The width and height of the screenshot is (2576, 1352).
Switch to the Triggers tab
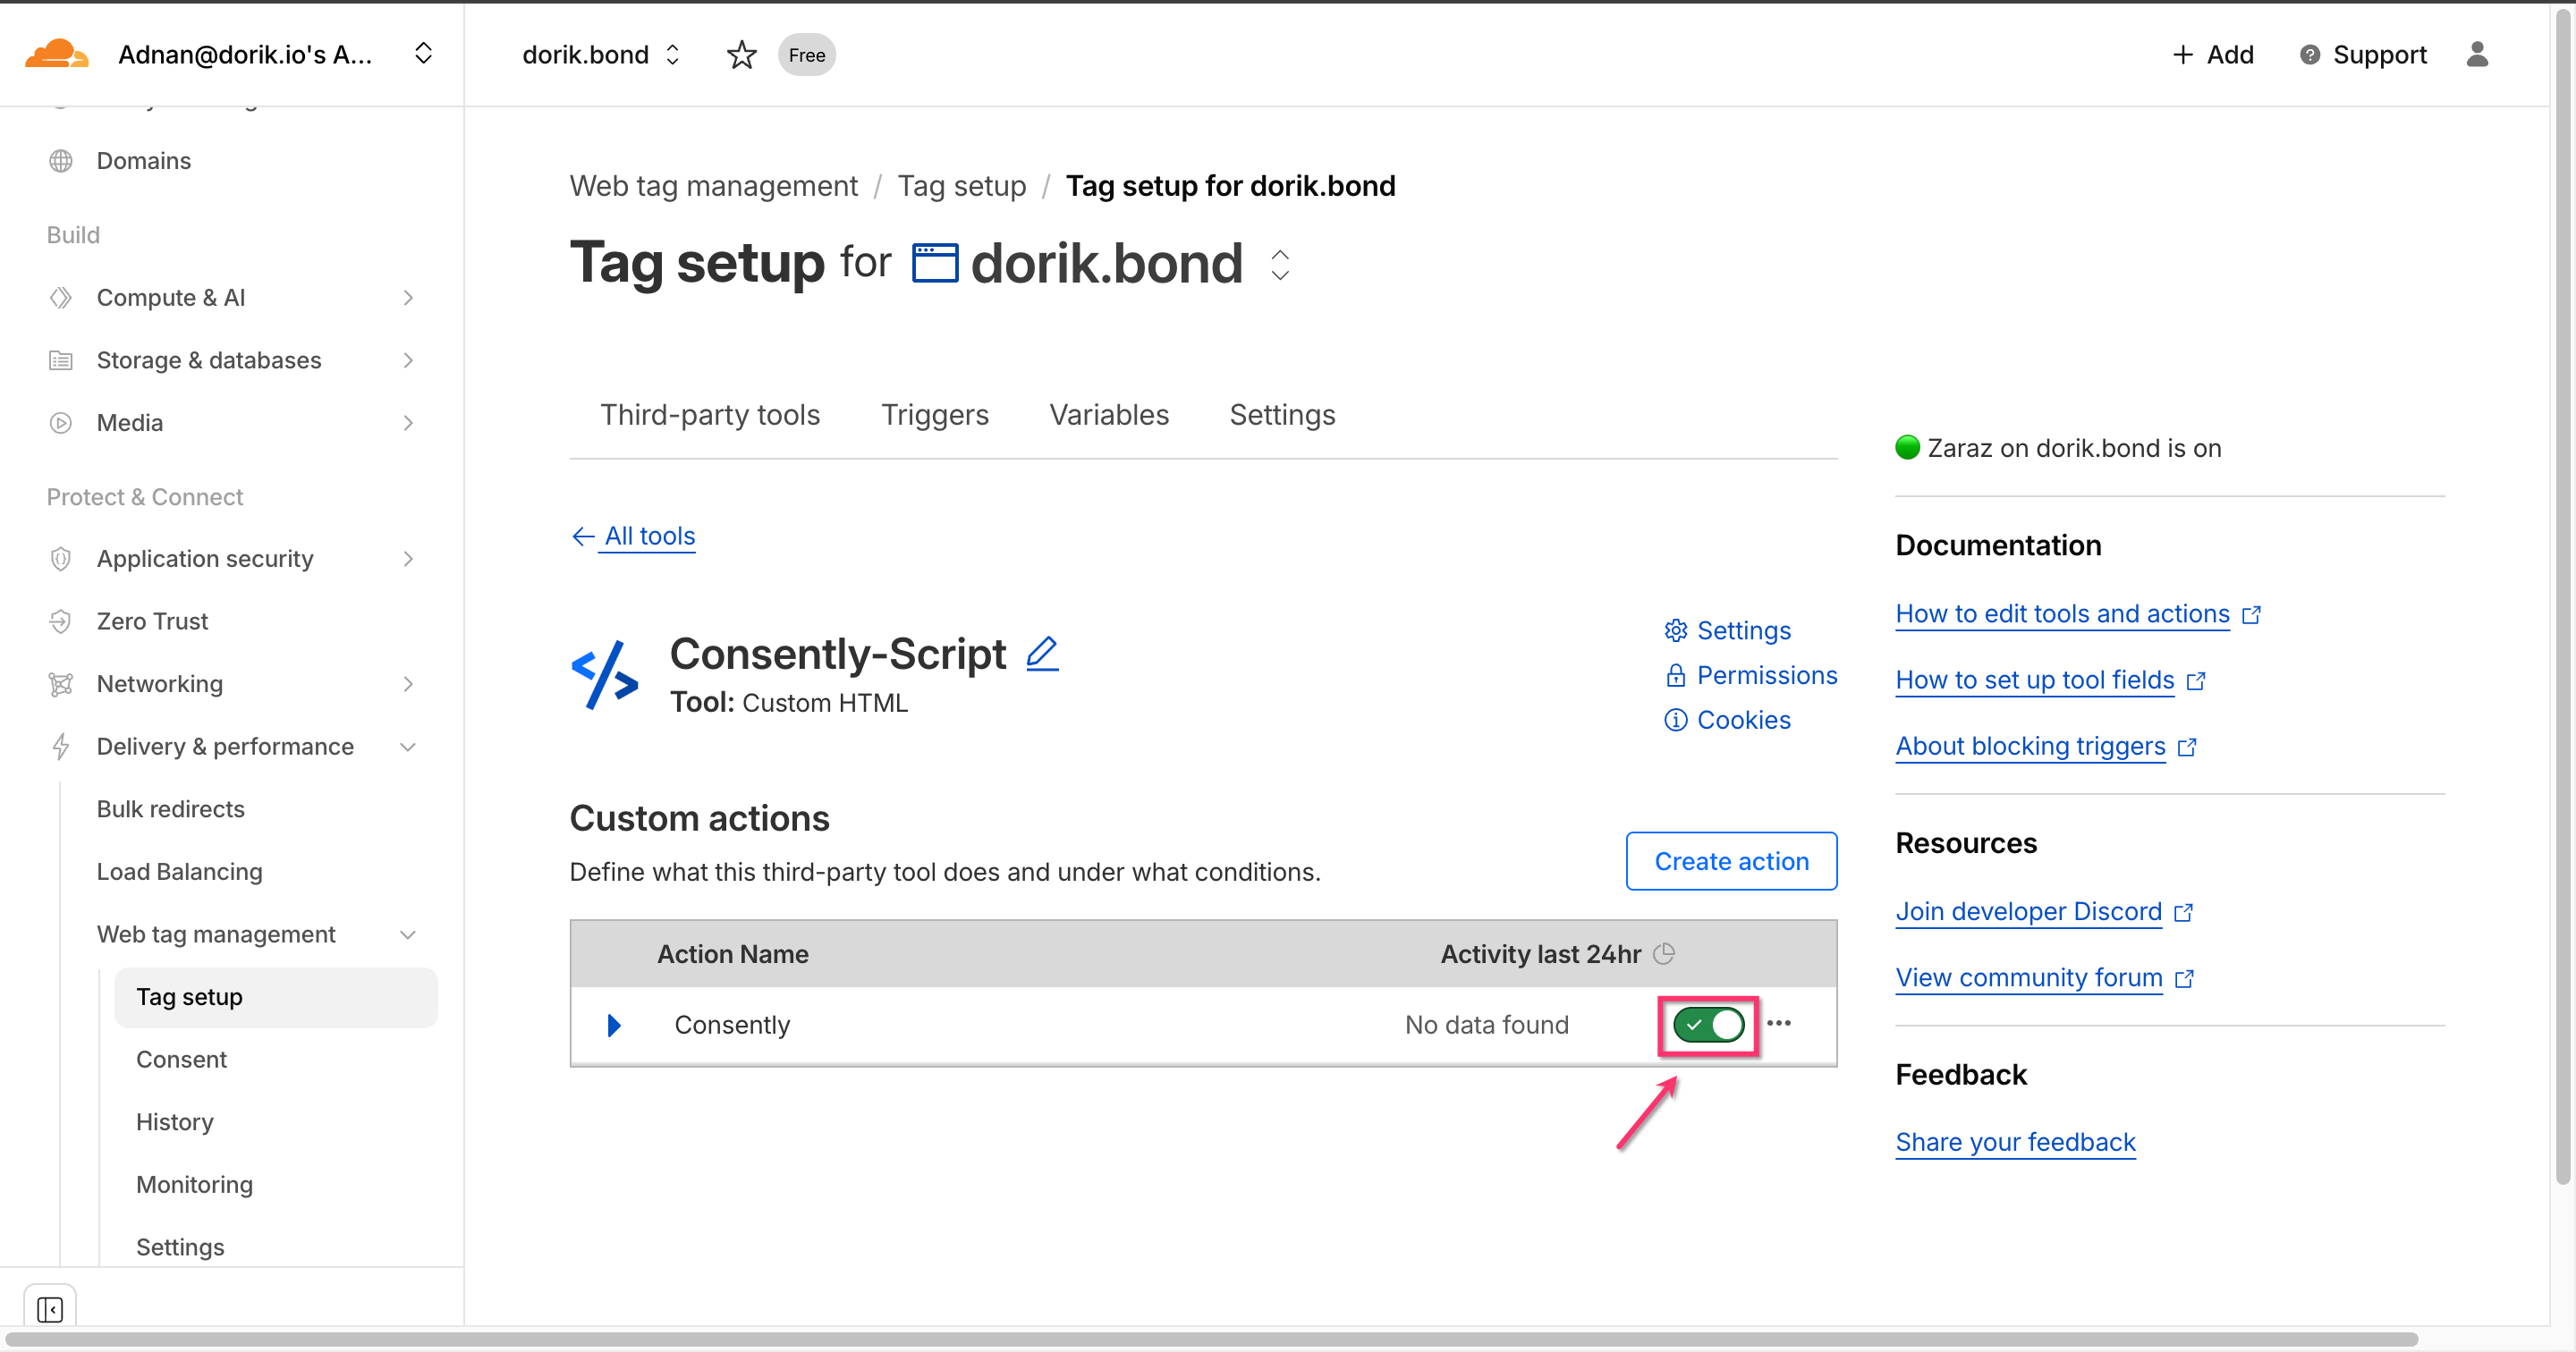(934, 415)
